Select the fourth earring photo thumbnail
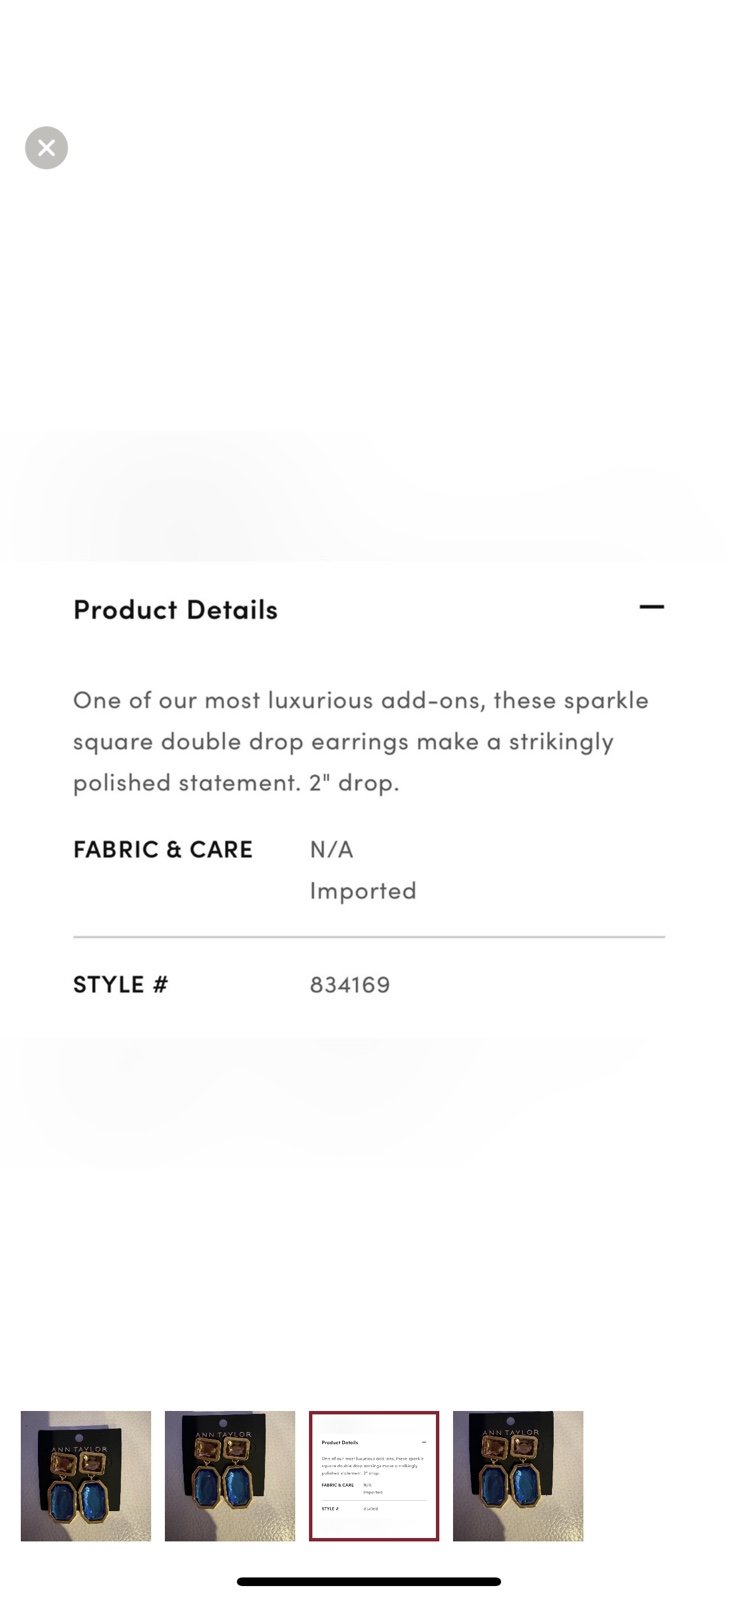Viewport: 738px width, 1600px height. [518, 1476]
